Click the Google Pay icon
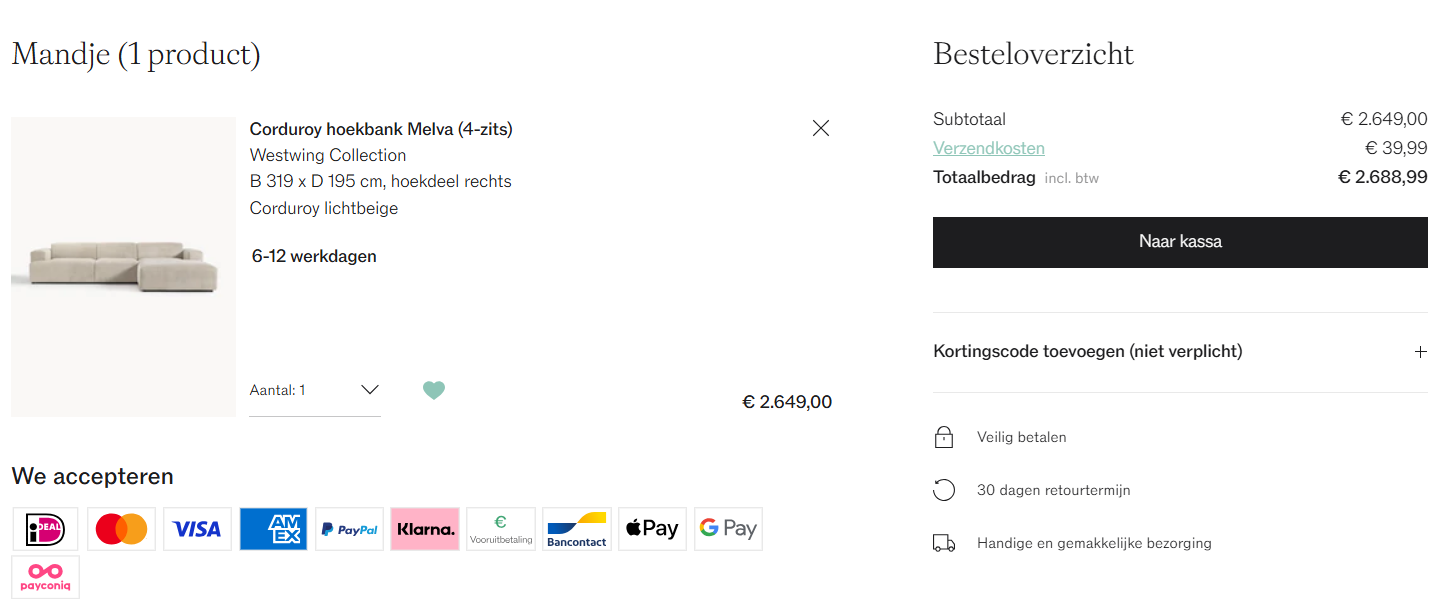 click(x=728, y=529)
